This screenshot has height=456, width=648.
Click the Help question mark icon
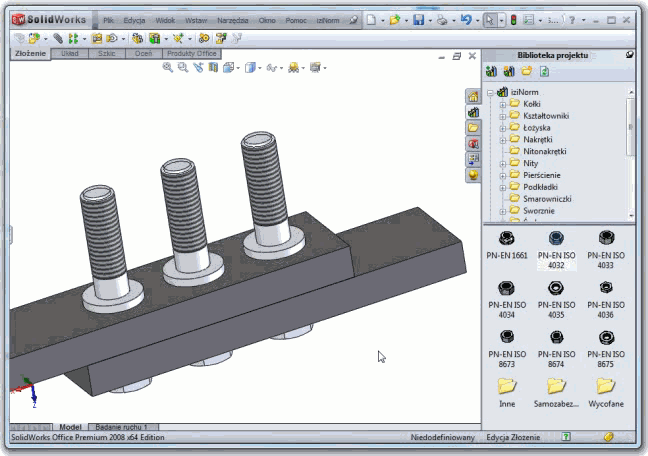point(572,20)
